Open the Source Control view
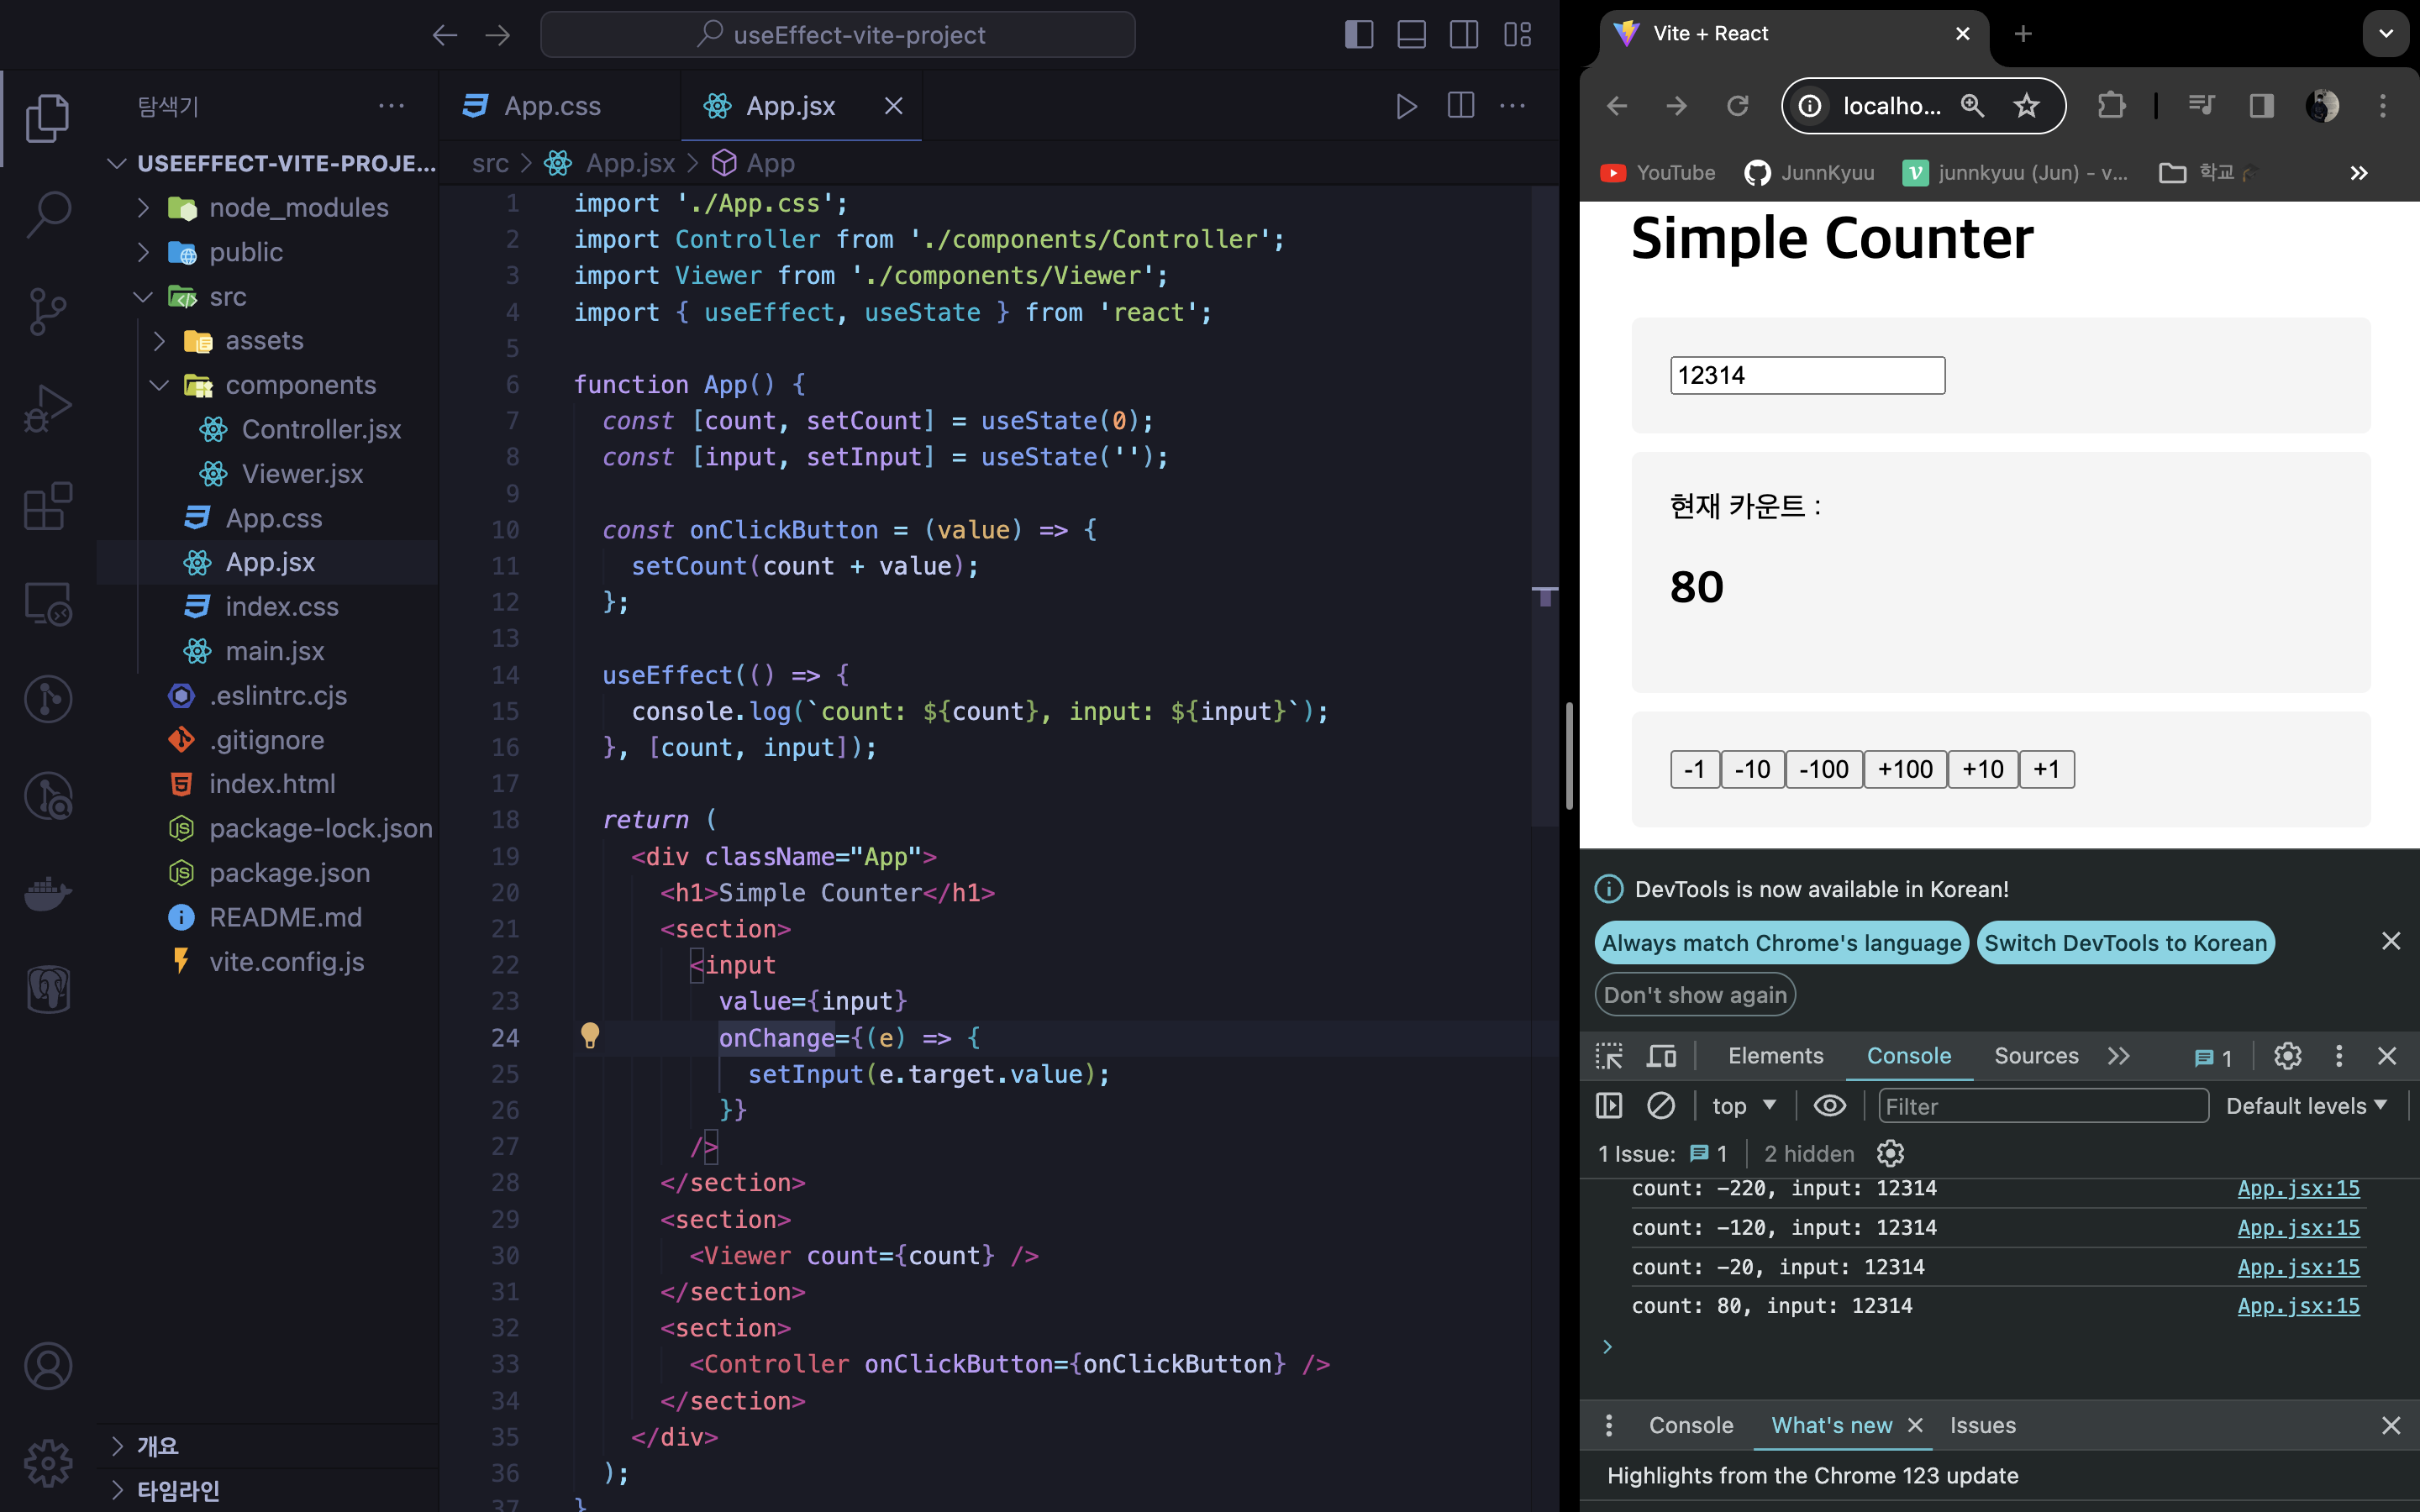This screenshot has width=2420, height=1512. tap(48, 312)
